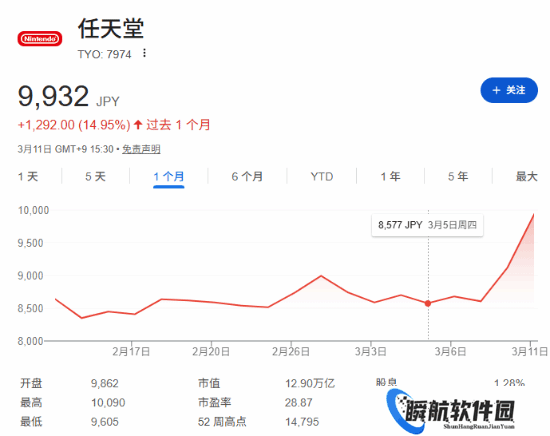Screen dimensions: 550x436
Task: Click the red data point on chart
Action: point(428,303)
